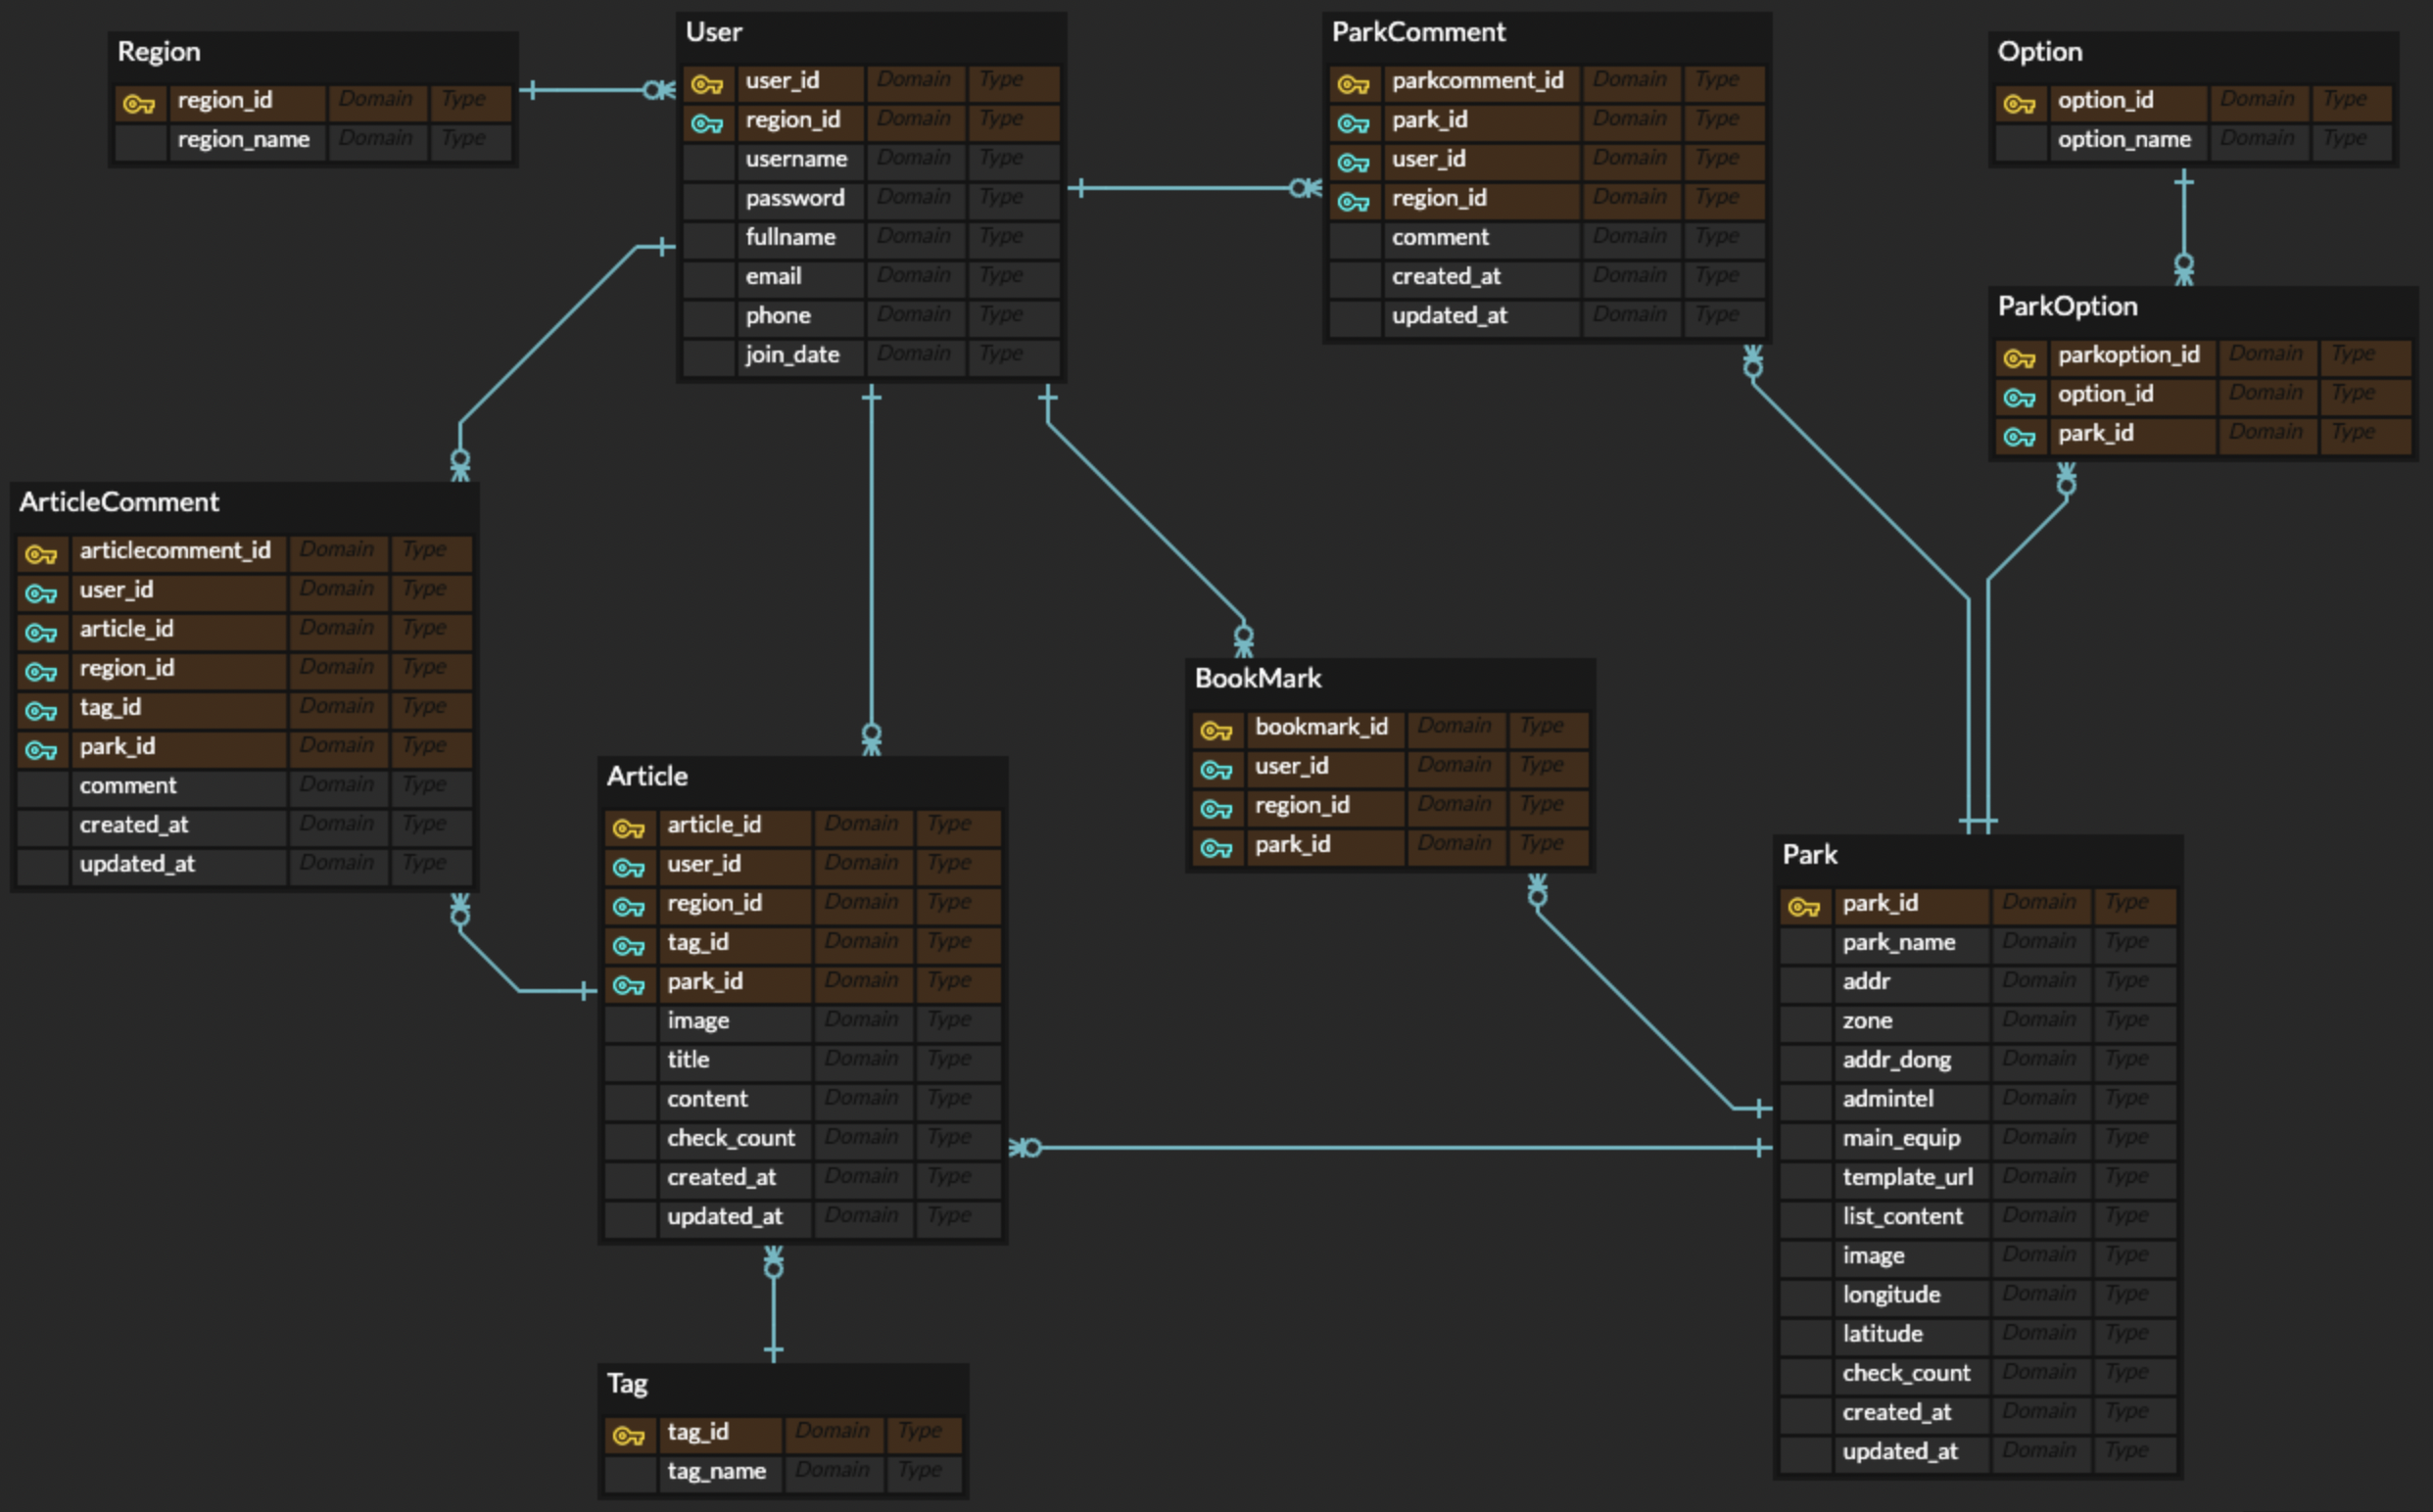Select the primary key icon on articlecomment_id
This screenshot has height=1512, width=2433.
click(41, 553)
